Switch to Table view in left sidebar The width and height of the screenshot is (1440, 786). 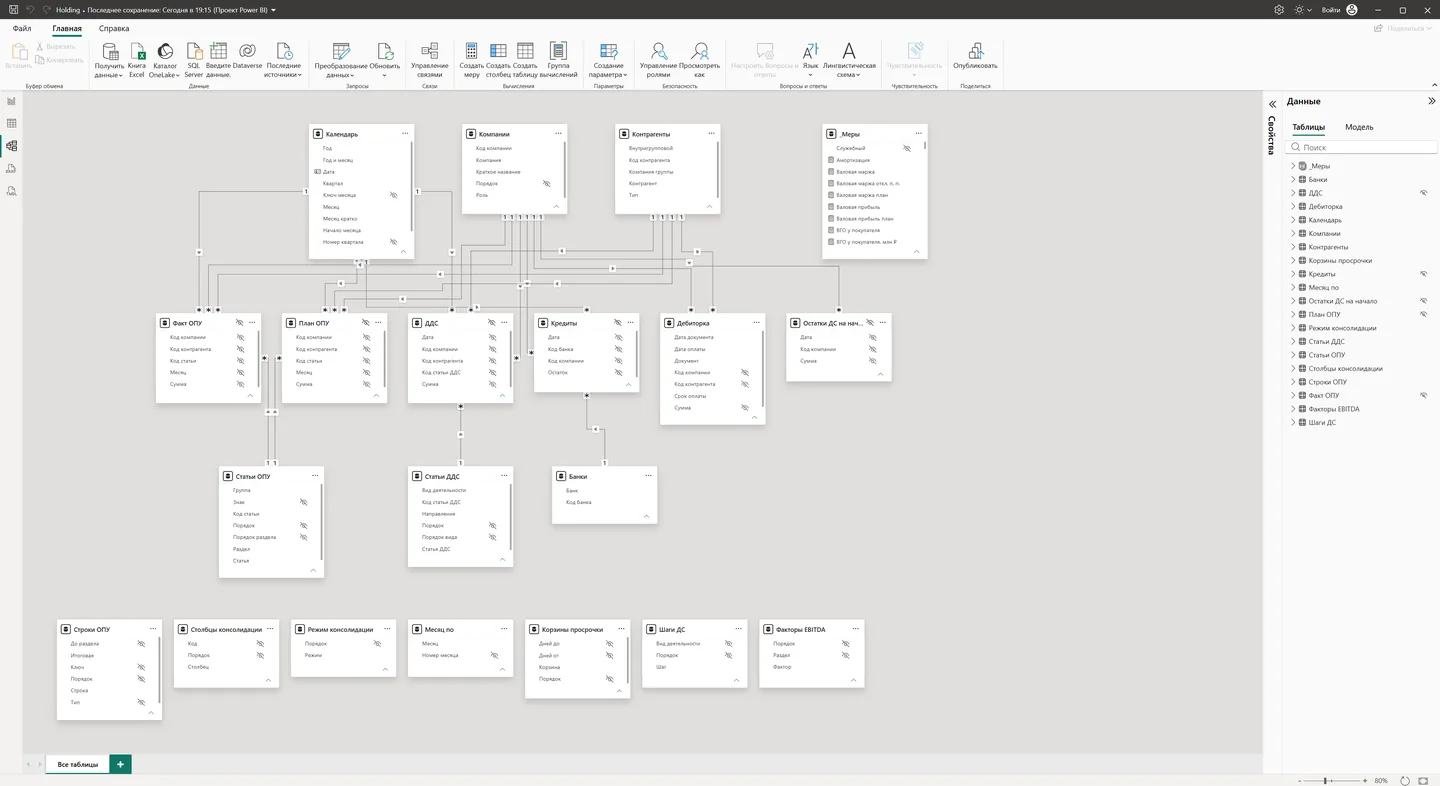point(12,123)
